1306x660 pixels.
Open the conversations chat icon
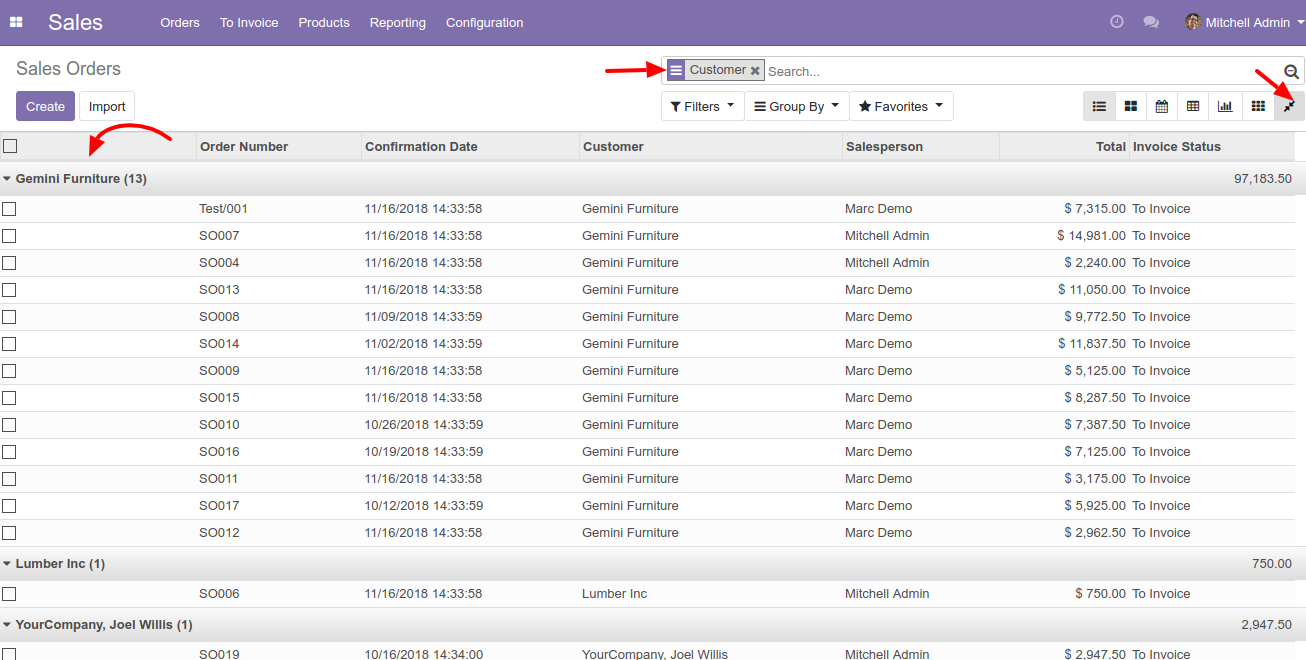click(x=1151, y=22)
